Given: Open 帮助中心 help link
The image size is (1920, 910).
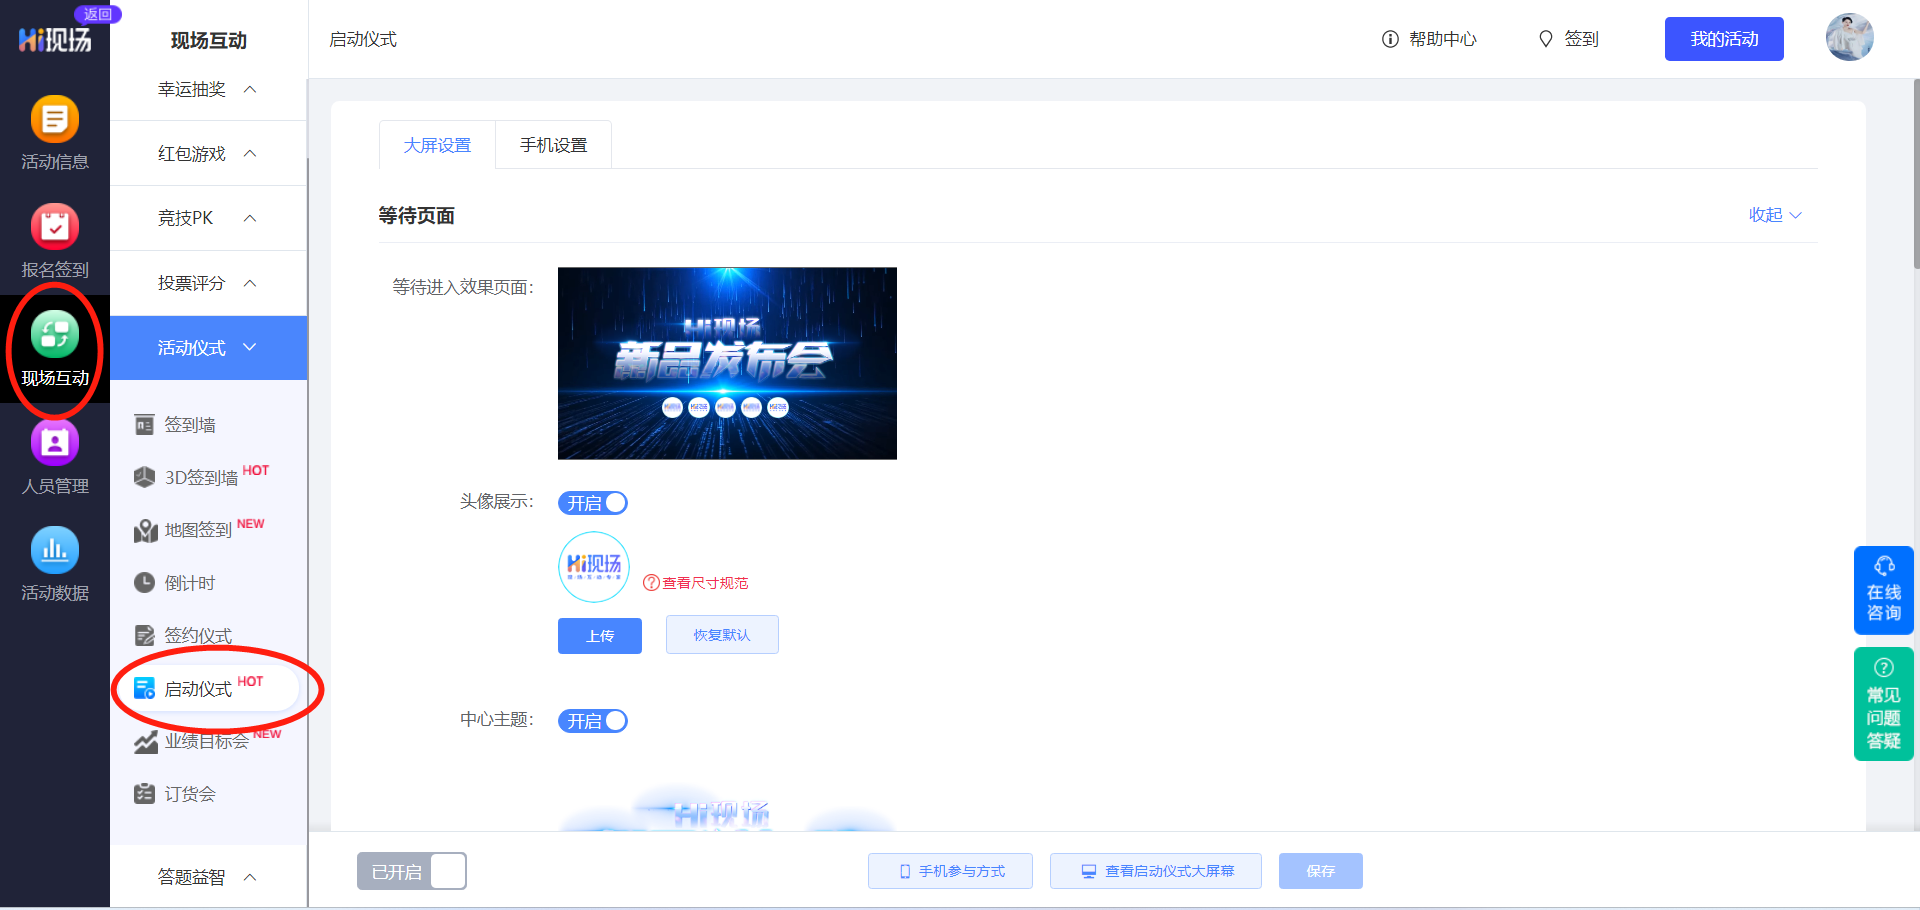Looking at the screenshot, I should 1429,39.
